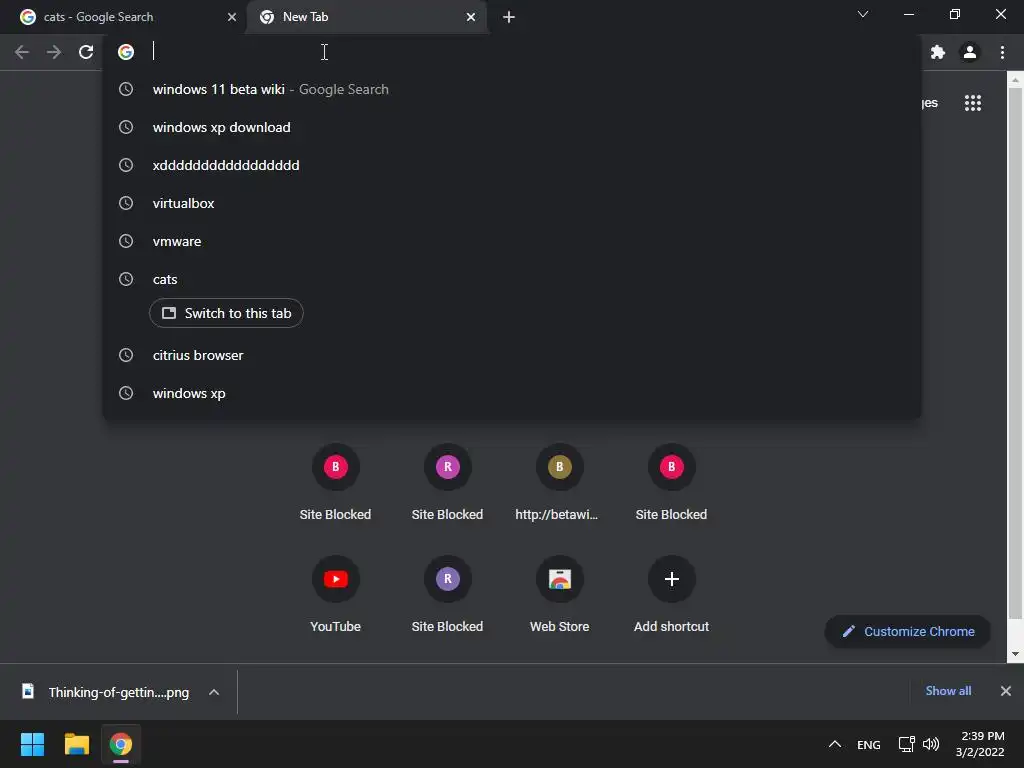This screenshot has height=768, width=1024.
Task: Pick the citrius browser suggestion
Action: coord(512,355)
